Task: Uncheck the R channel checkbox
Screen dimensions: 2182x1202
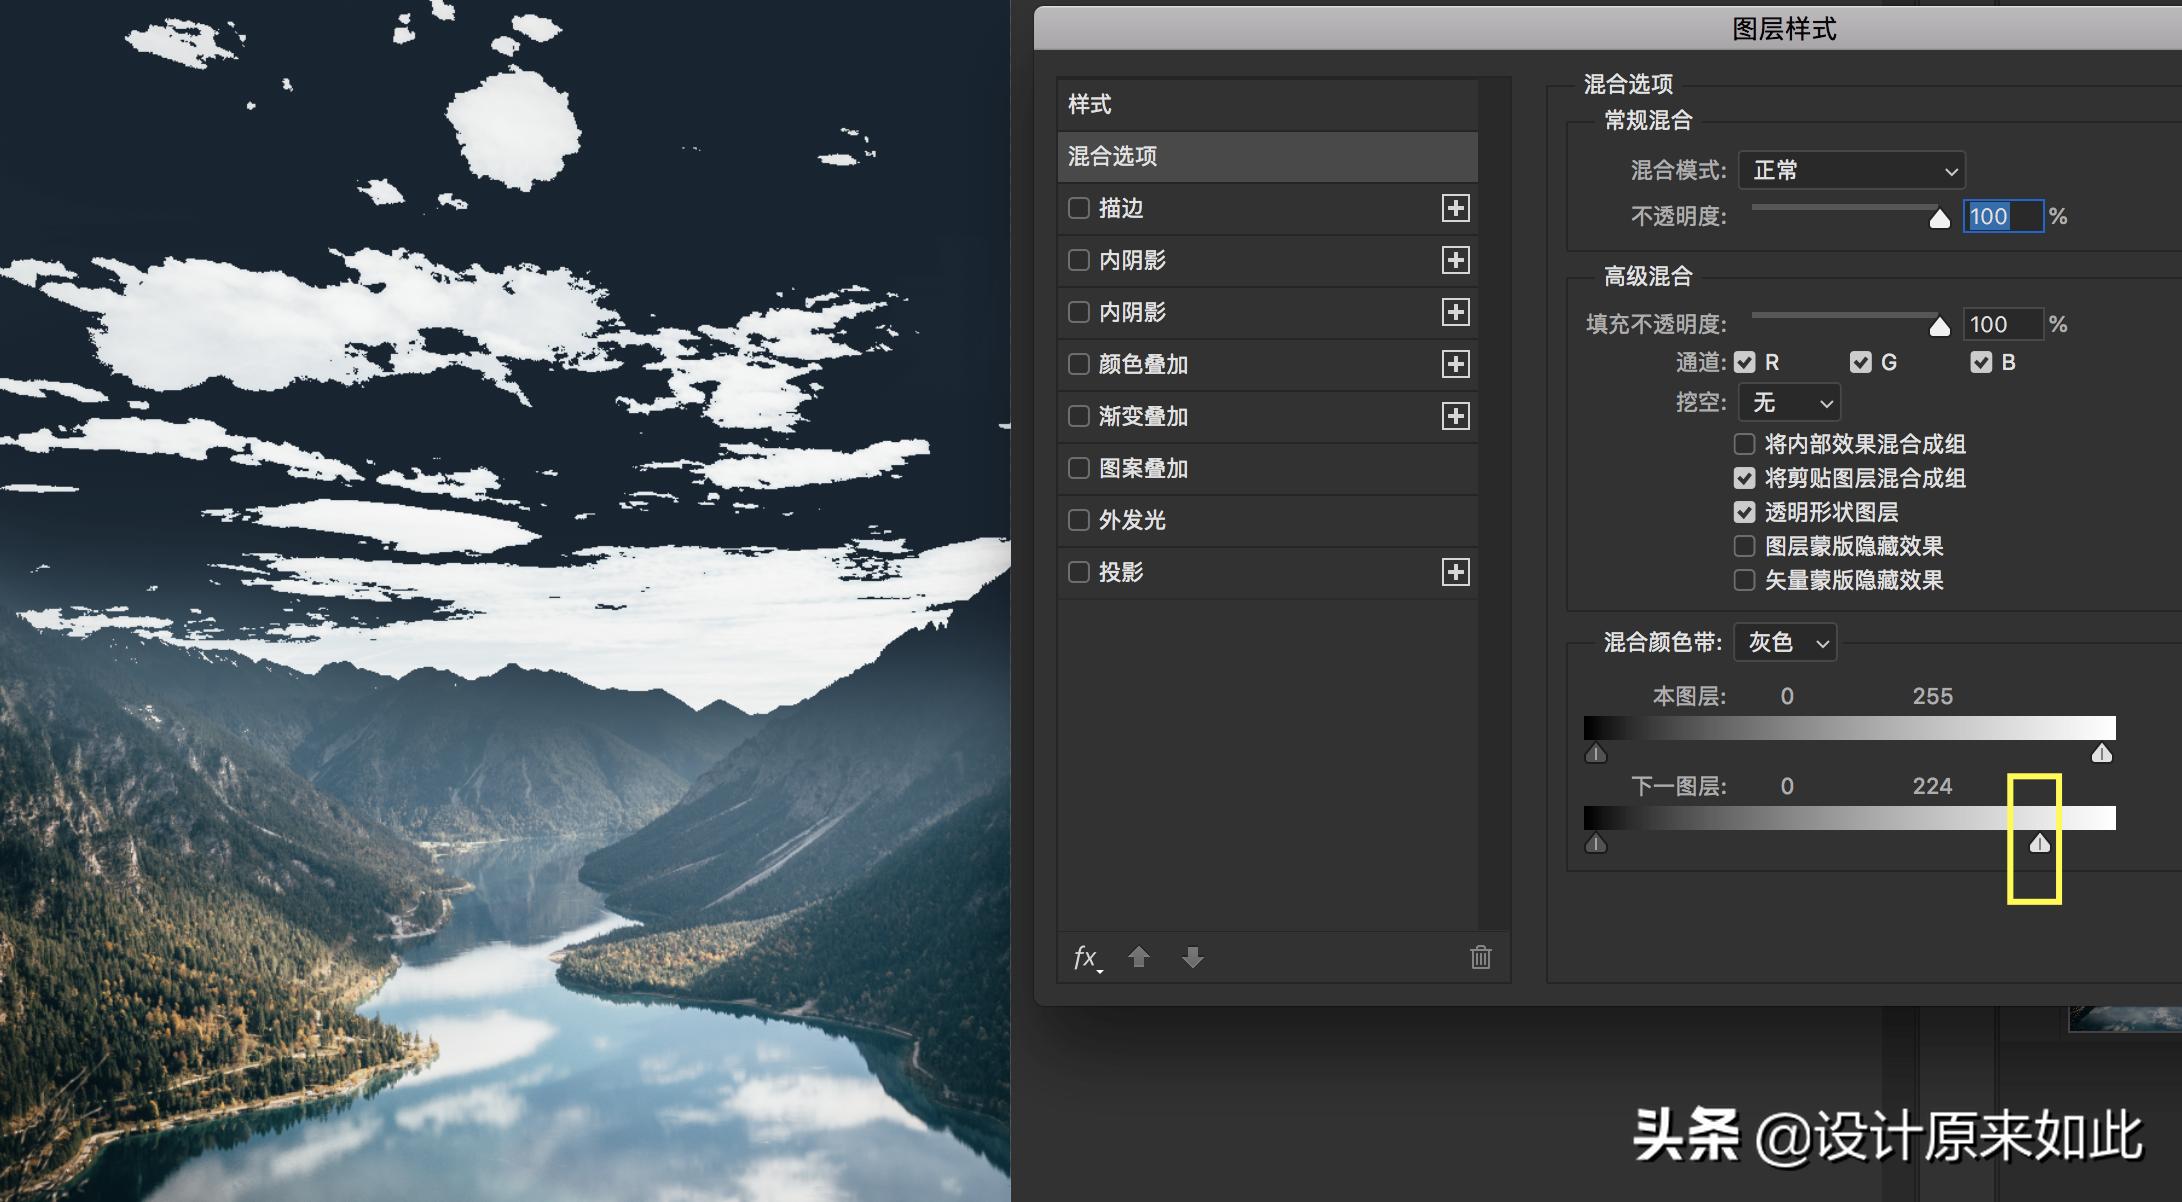Action: click(x=1746, y=362)
